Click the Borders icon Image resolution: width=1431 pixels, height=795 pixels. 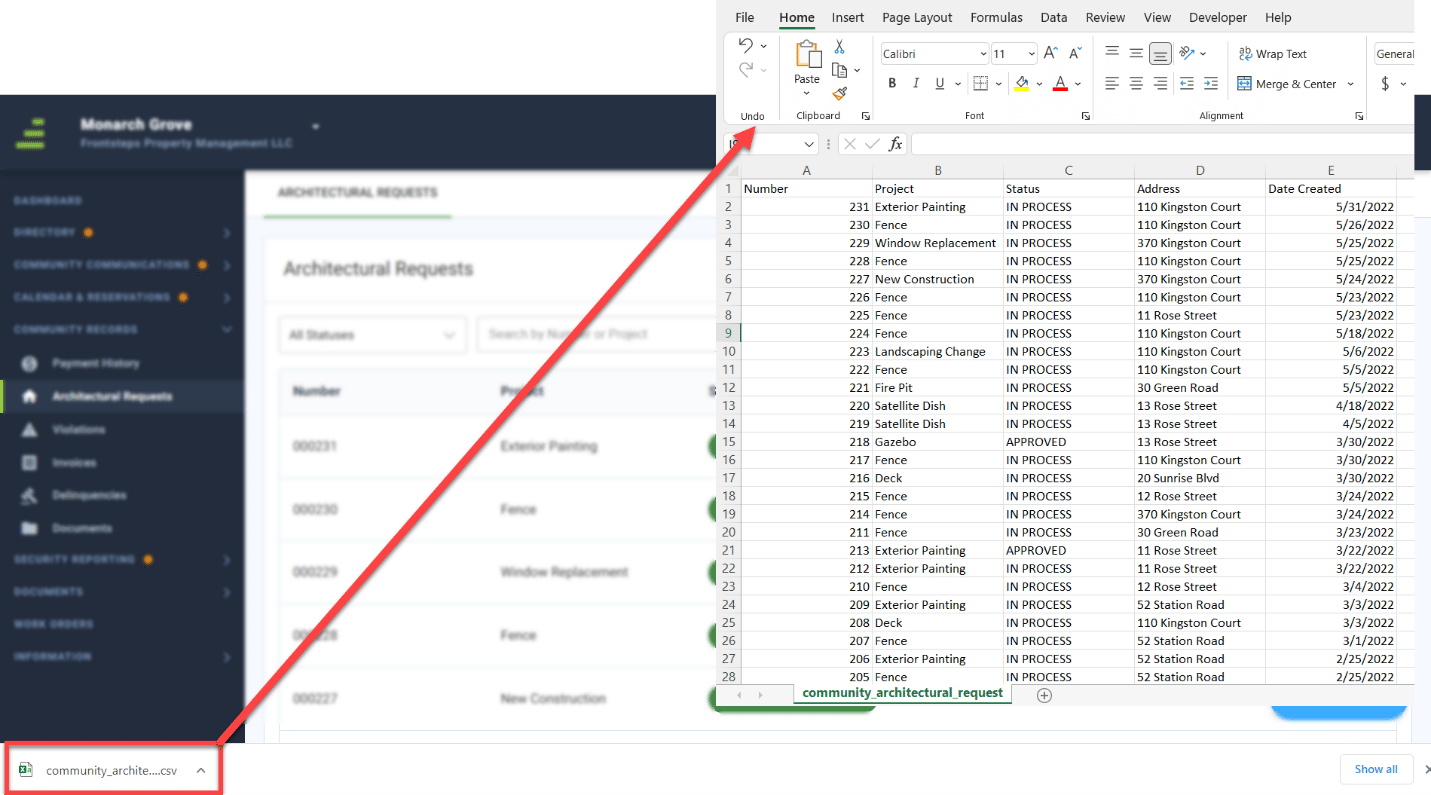[981, 83]
